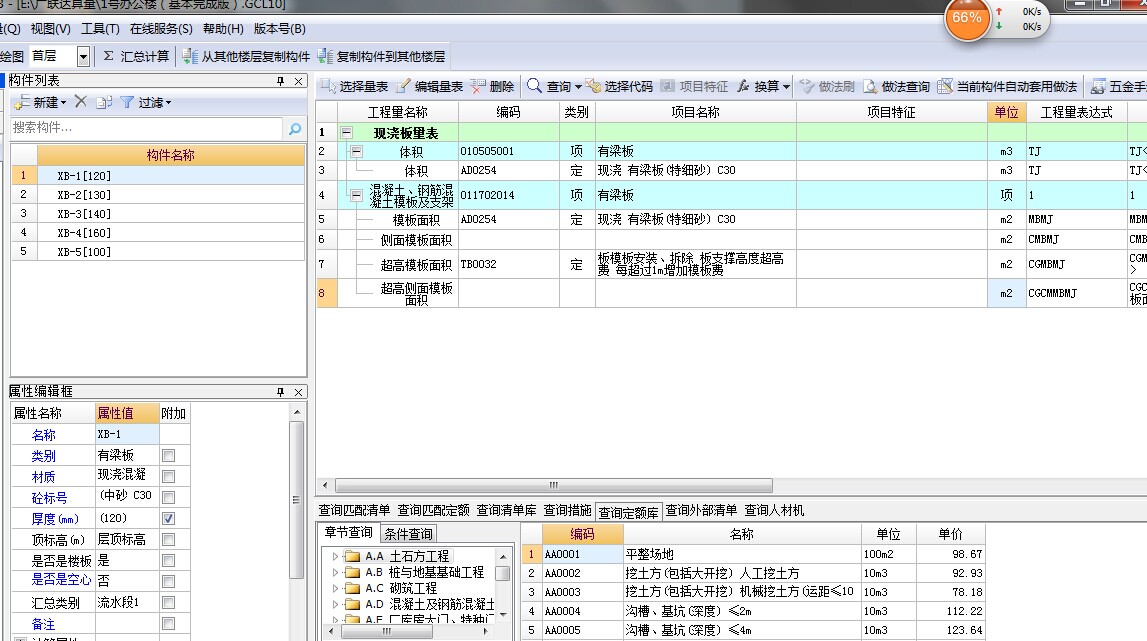
Task: Click the delete X icon in 构件列表 toolbar
Action: (x=80, y=102)
